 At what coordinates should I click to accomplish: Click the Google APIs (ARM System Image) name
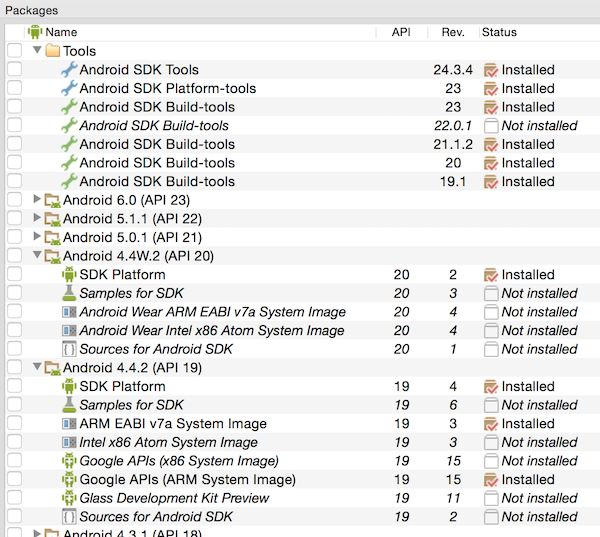point(188,480)
